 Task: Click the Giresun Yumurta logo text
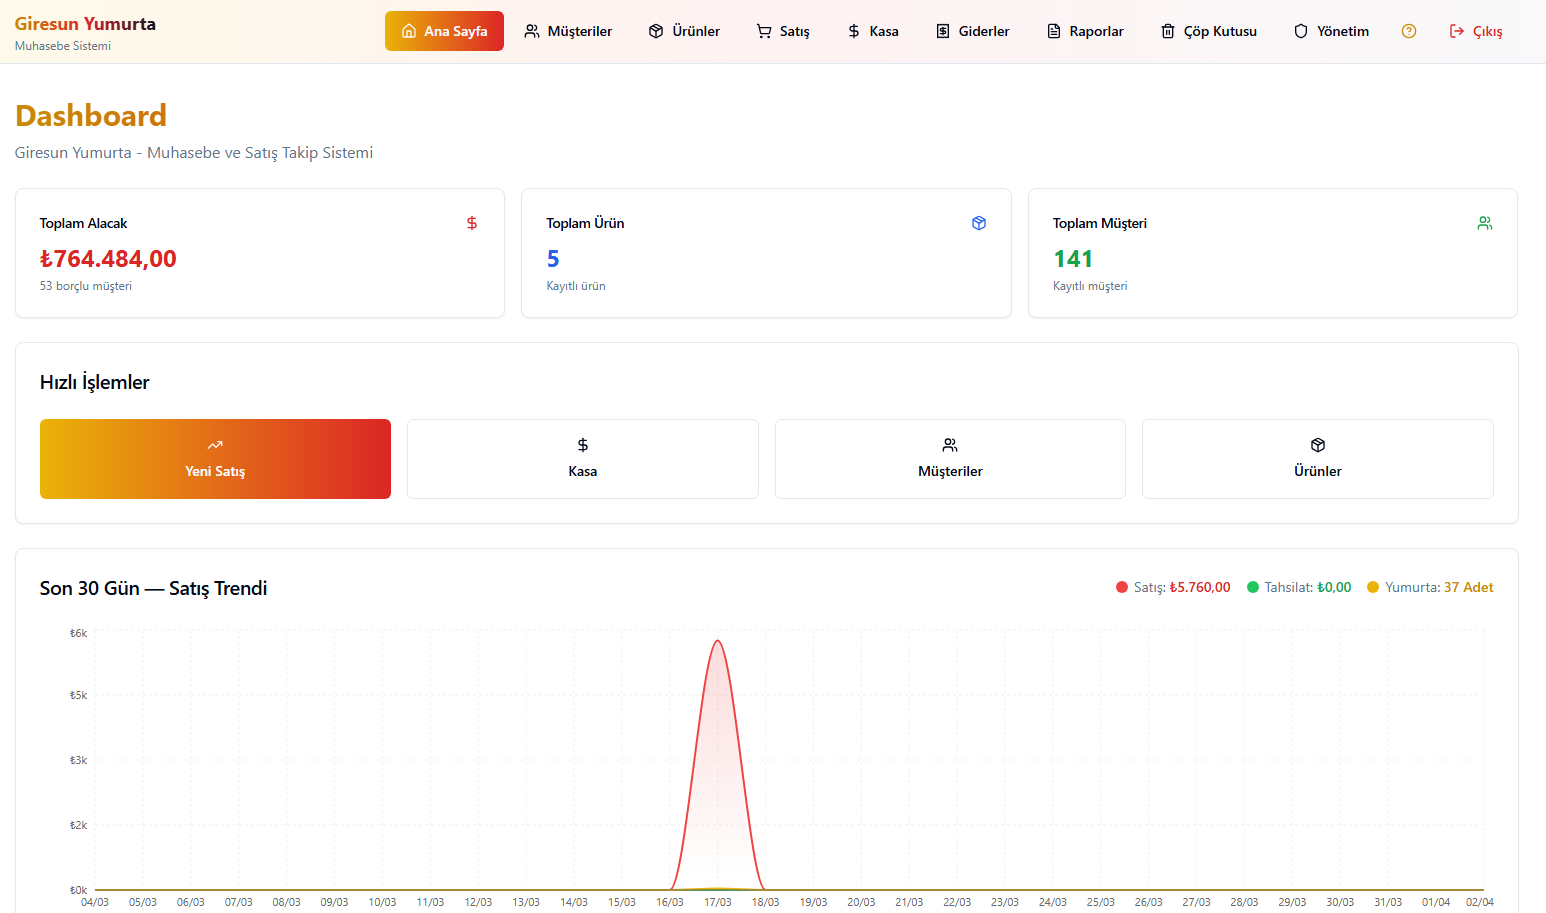[x=85, y=24]
